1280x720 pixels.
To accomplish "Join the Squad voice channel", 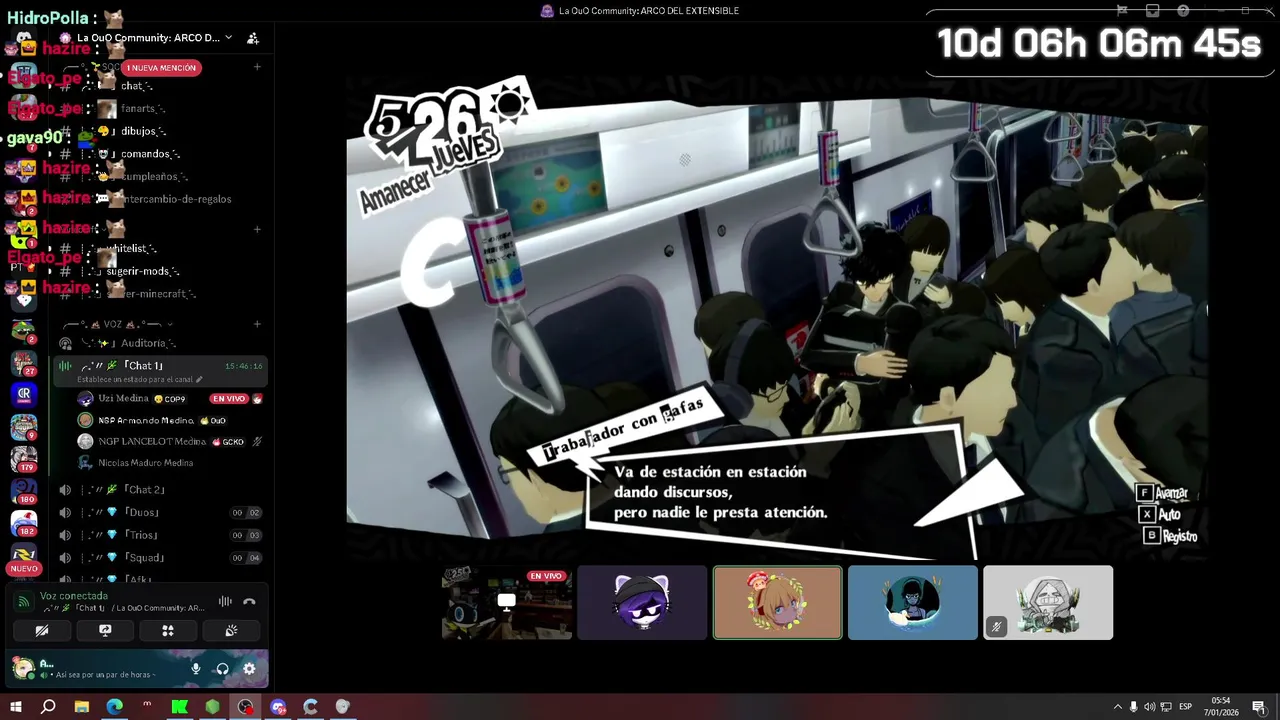I will click(x=160, y=557).
